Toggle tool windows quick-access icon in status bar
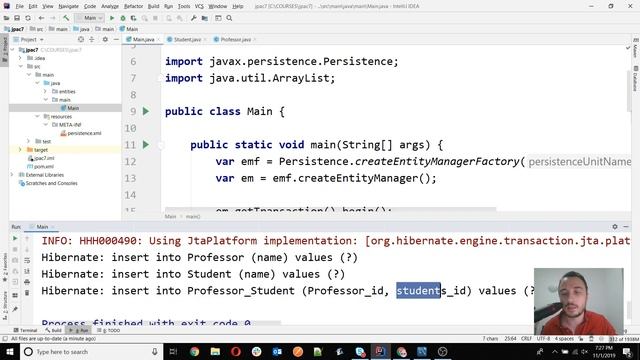This screenshot has height=360, width=640. pos(5,339)
